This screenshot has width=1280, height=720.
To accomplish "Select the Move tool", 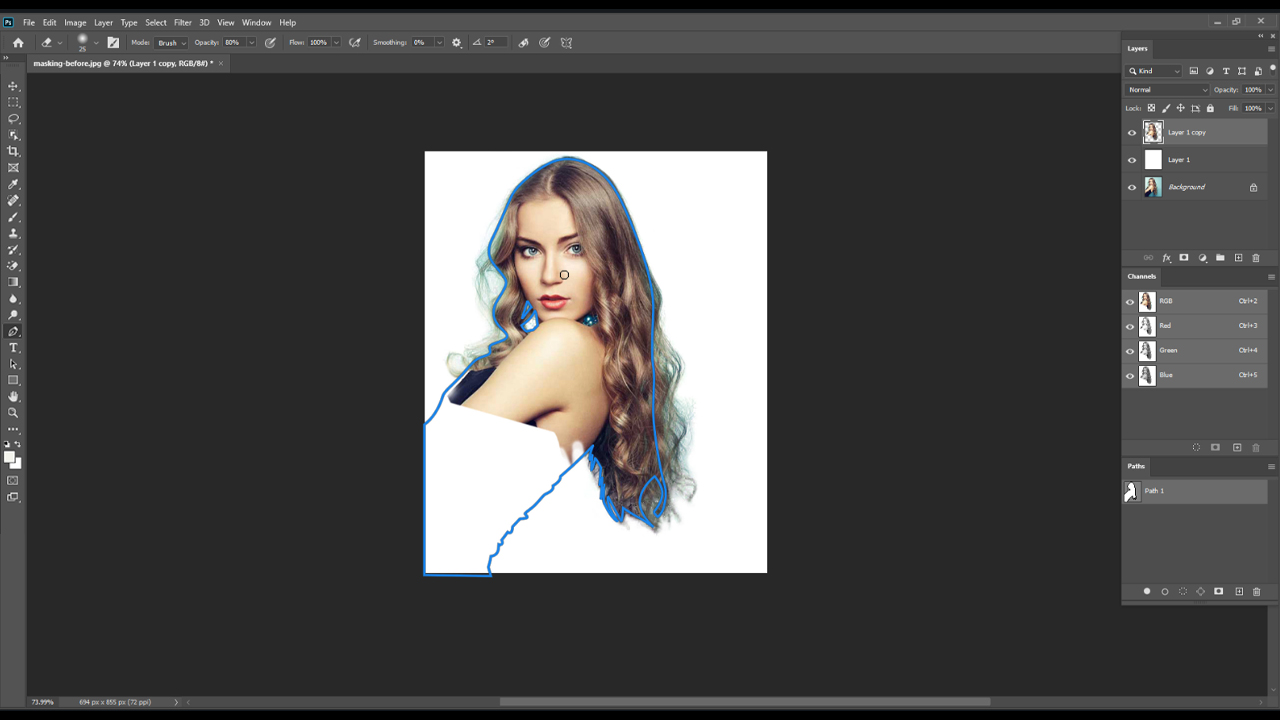I will coord(14,86).
